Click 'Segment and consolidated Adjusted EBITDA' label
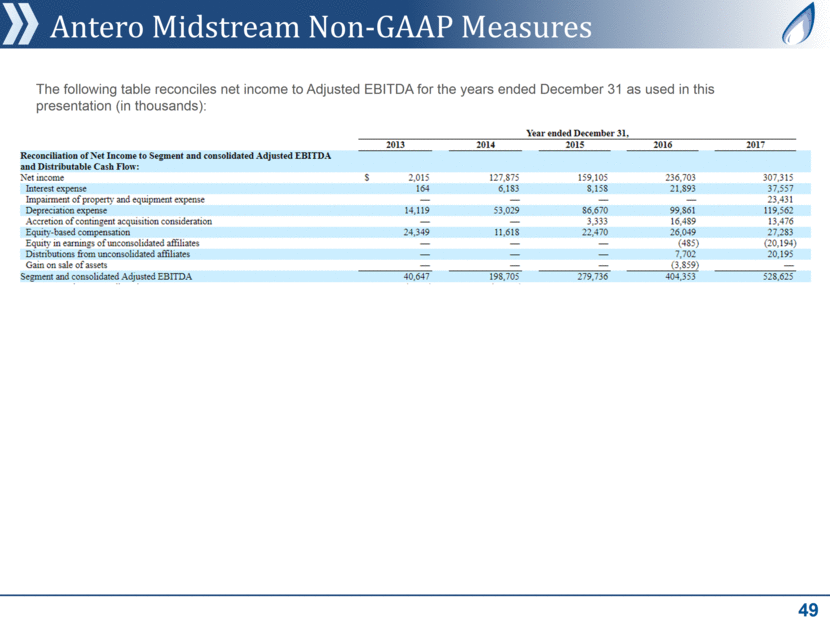 pyautogui.click(x=106, y=277)
